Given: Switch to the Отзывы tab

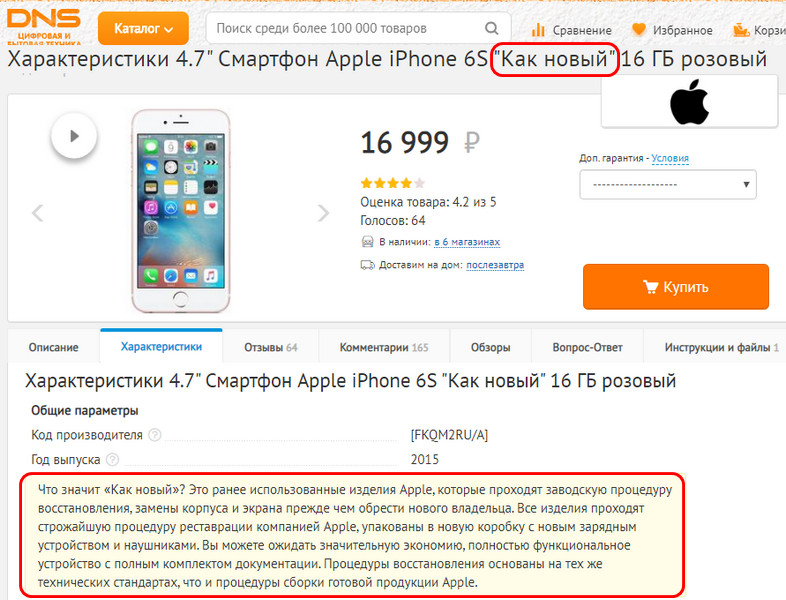Looking at the screenshot, I should pyautogui.click(x=271, y=347).
